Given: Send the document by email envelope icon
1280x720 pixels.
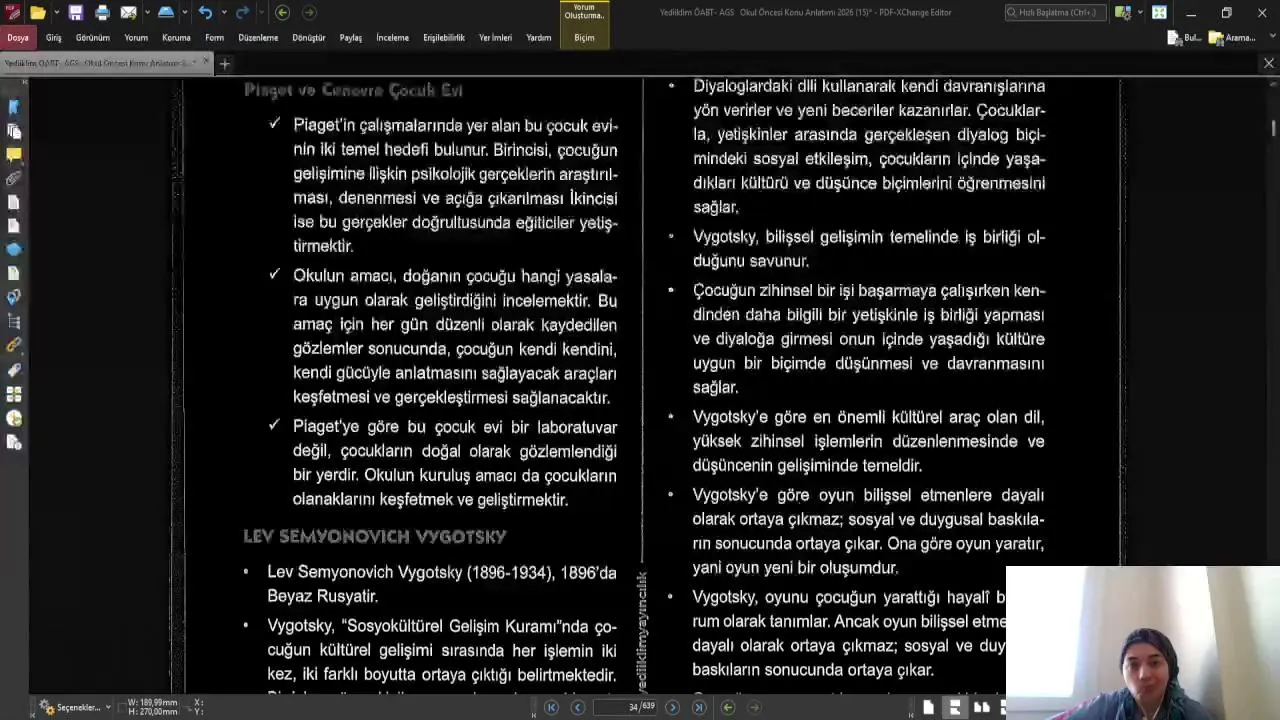Looking at the screenshot, I should (x=128, y=13).
